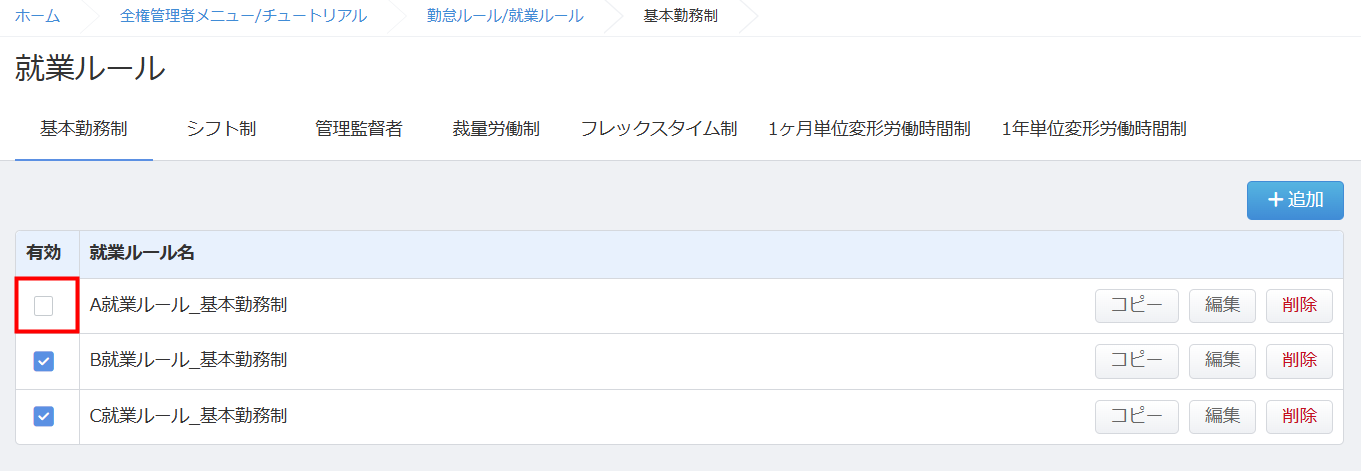Image resolution: width=1361 pixels, height=471 pixels.
Task: Delete the B就業ルール_基本勤務制 rule
Action: 1299,361
